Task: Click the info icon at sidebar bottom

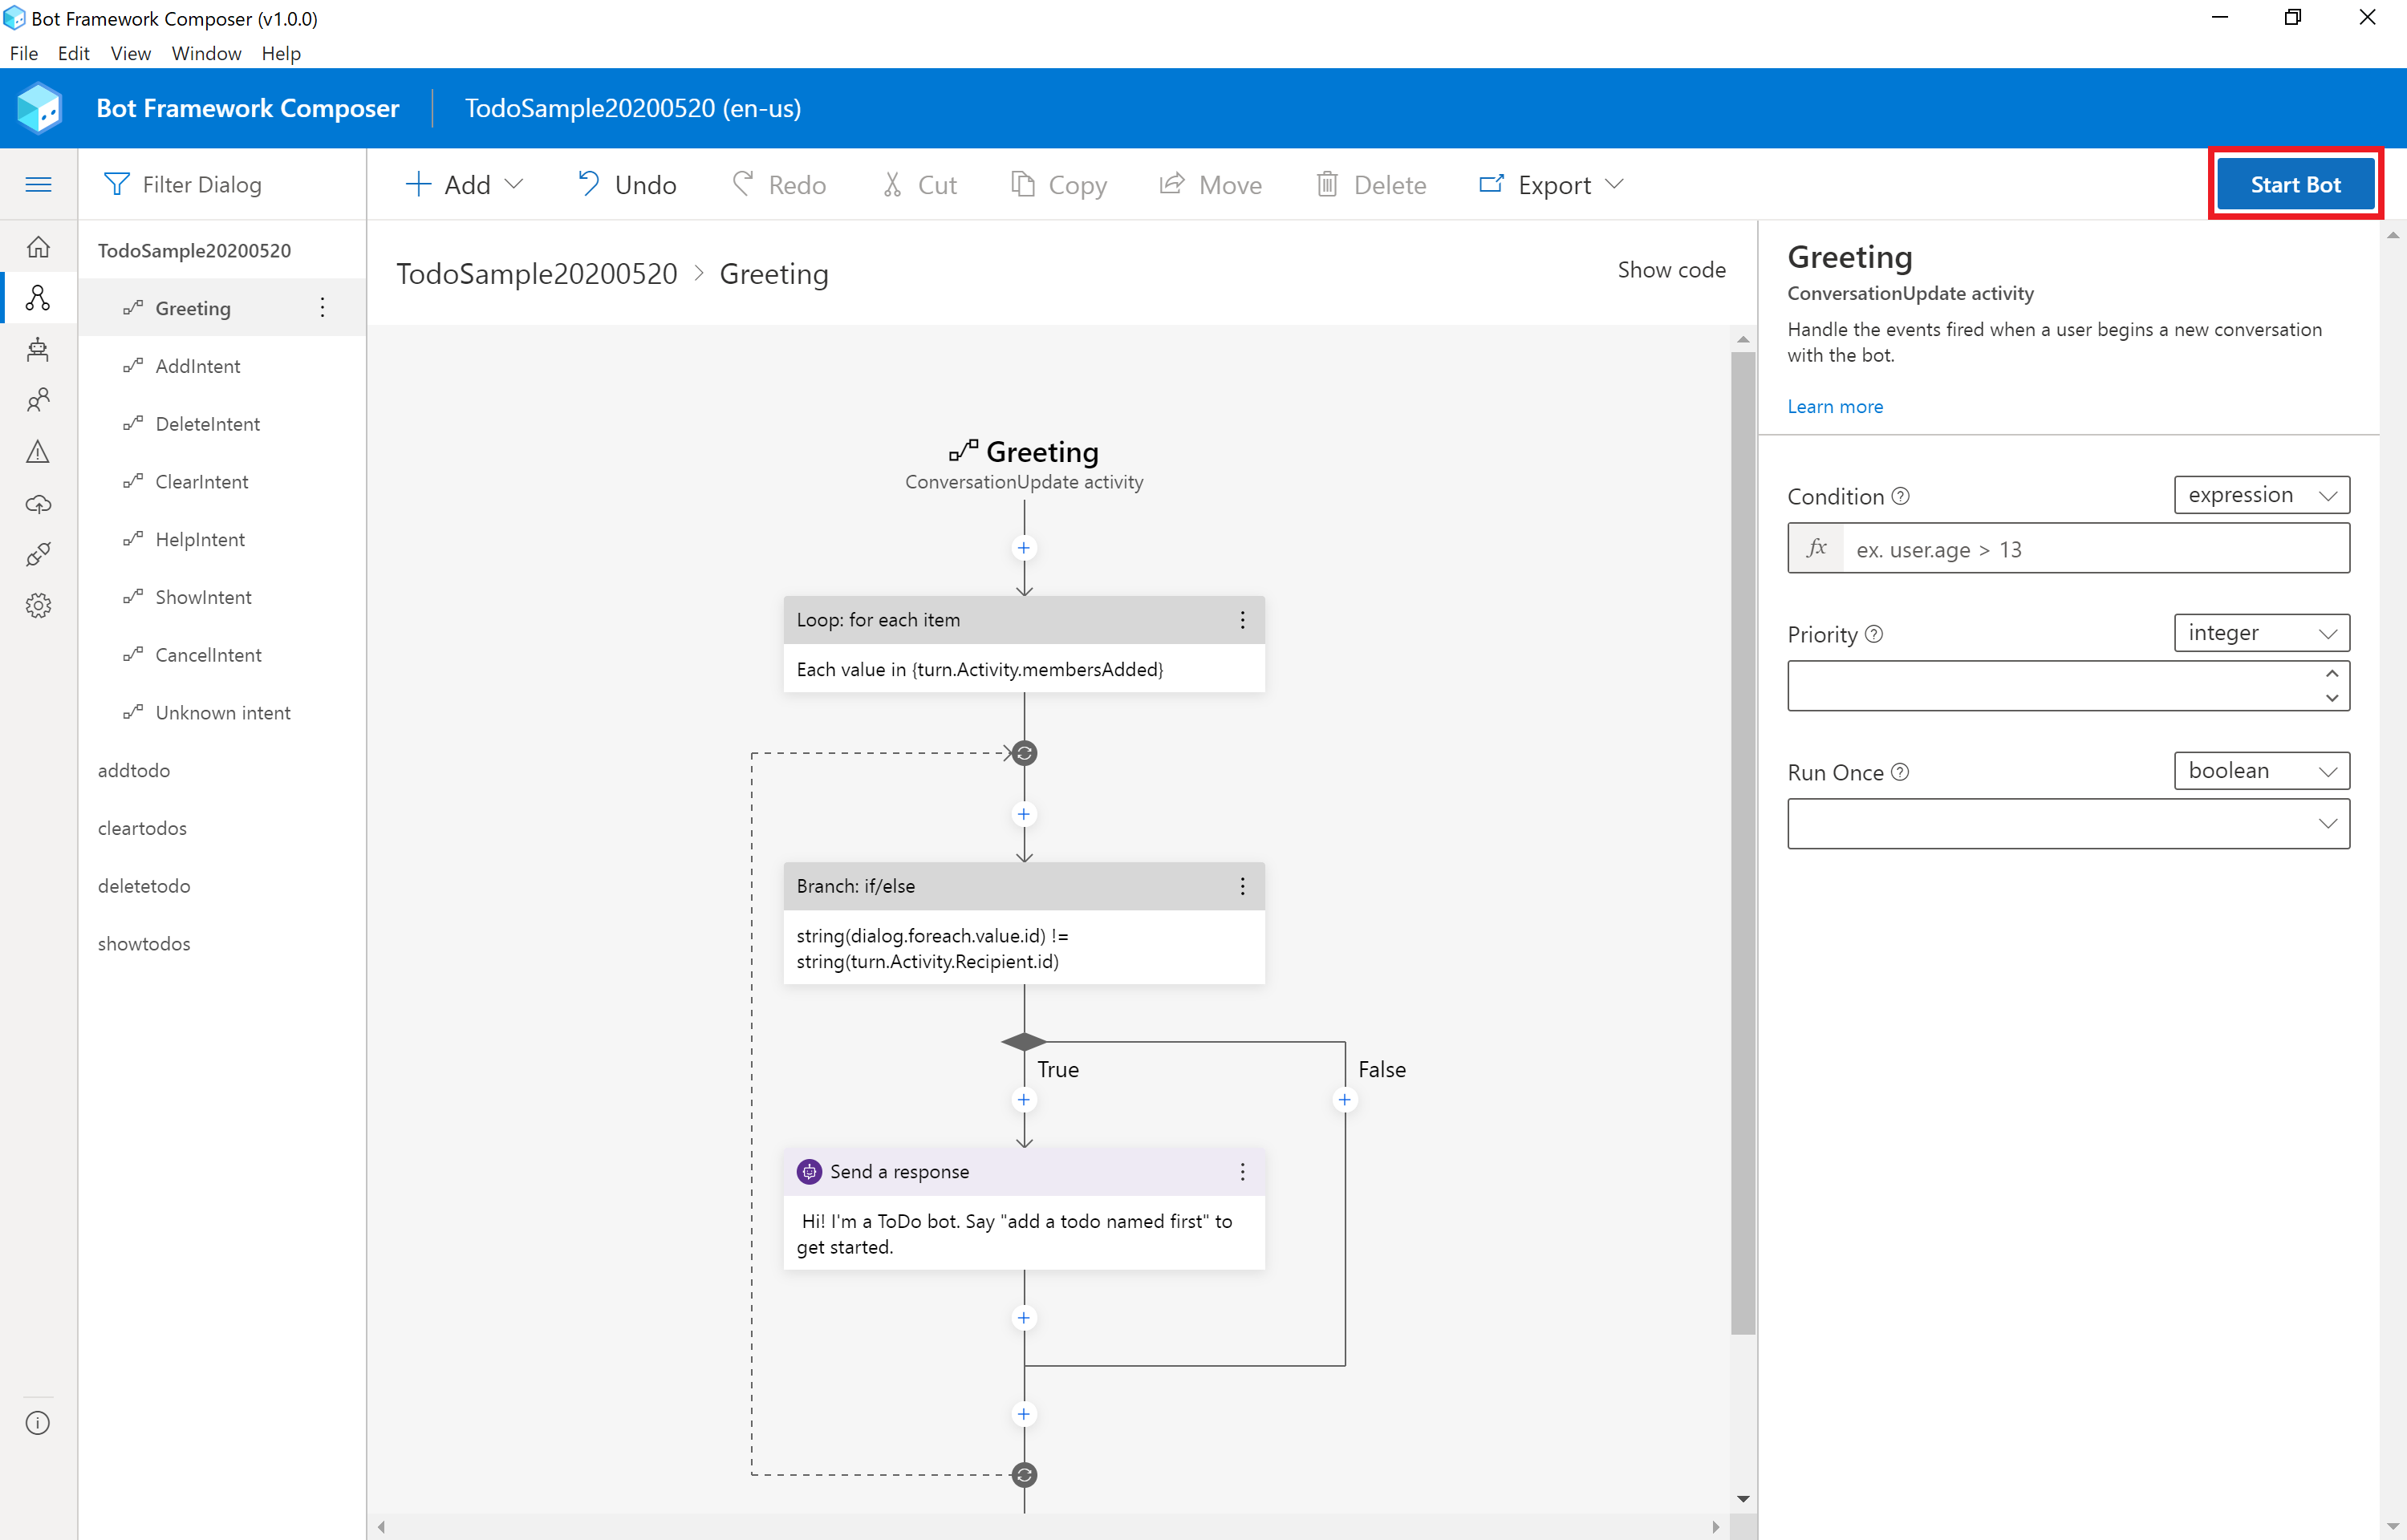Action: click(x=38, y=1422)
